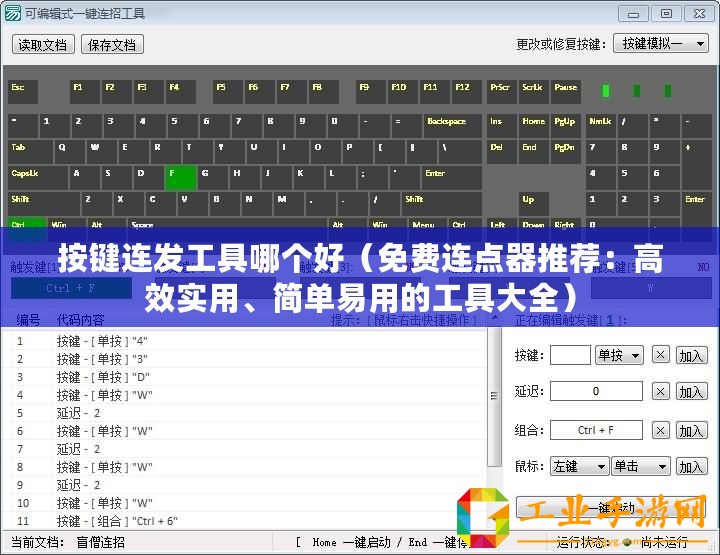Select the Backspace key on virtual keyboard

point(452,126)
